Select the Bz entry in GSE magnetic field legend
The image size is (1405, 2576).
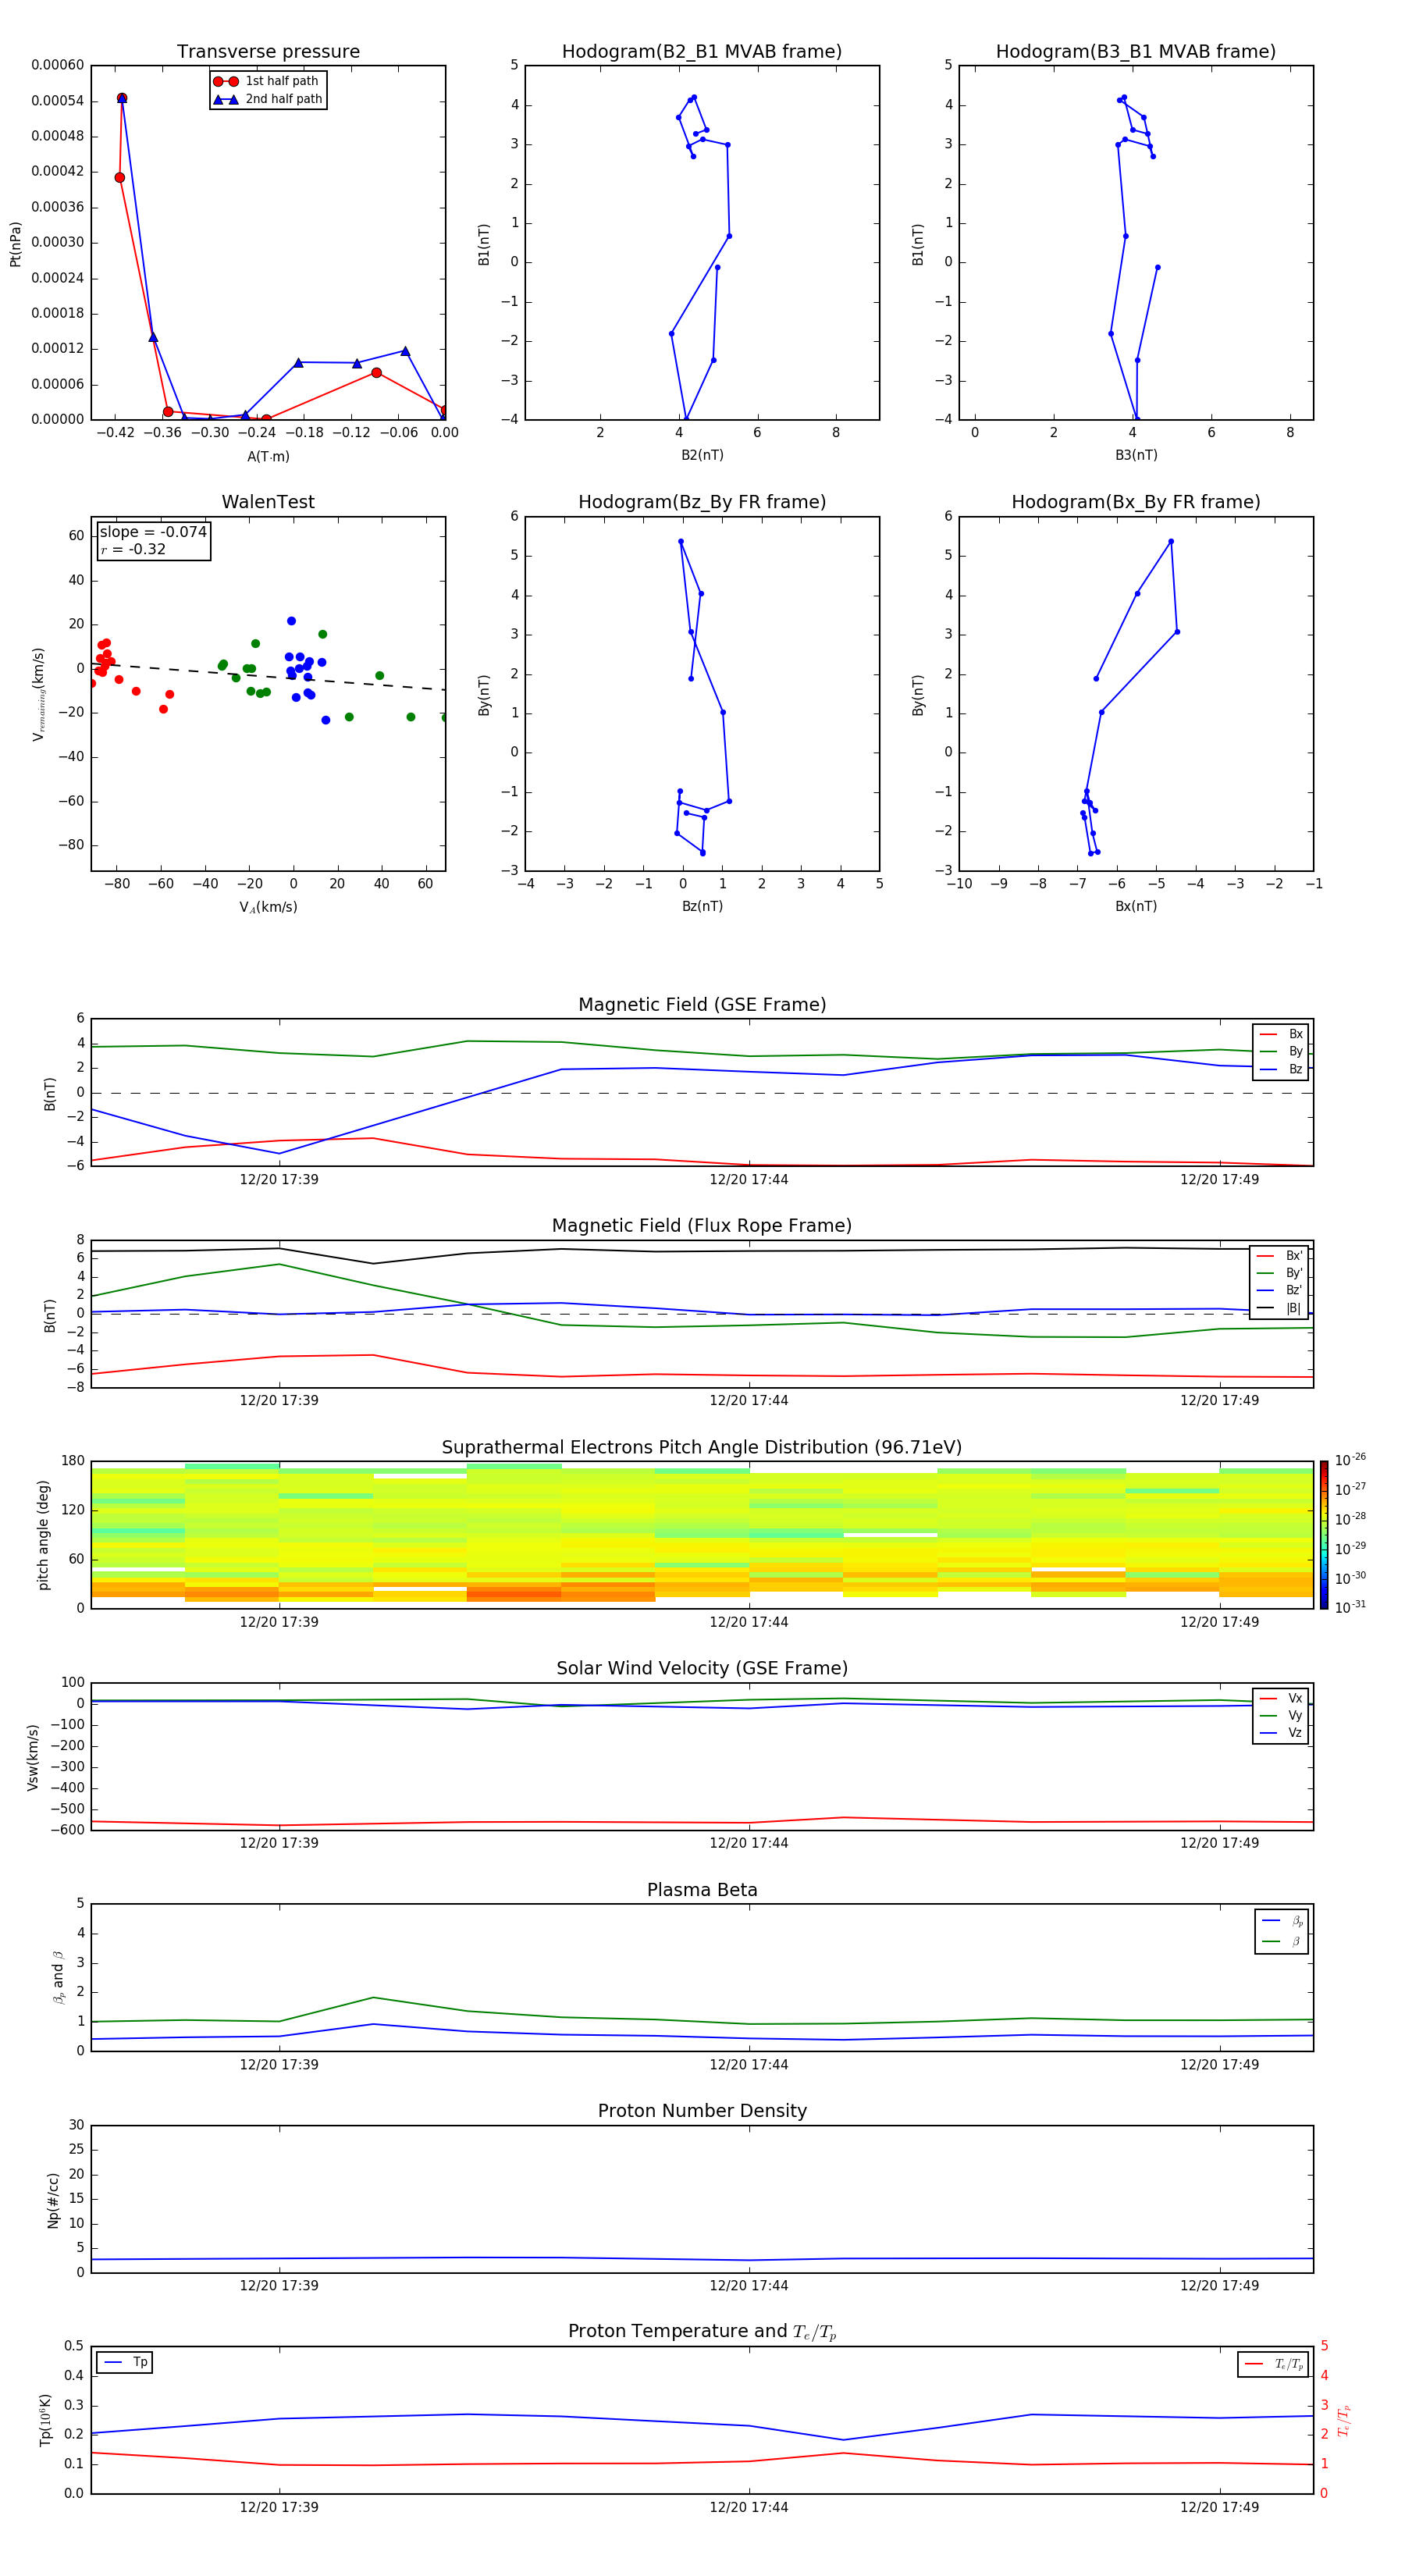[x=1281, y=1069]
